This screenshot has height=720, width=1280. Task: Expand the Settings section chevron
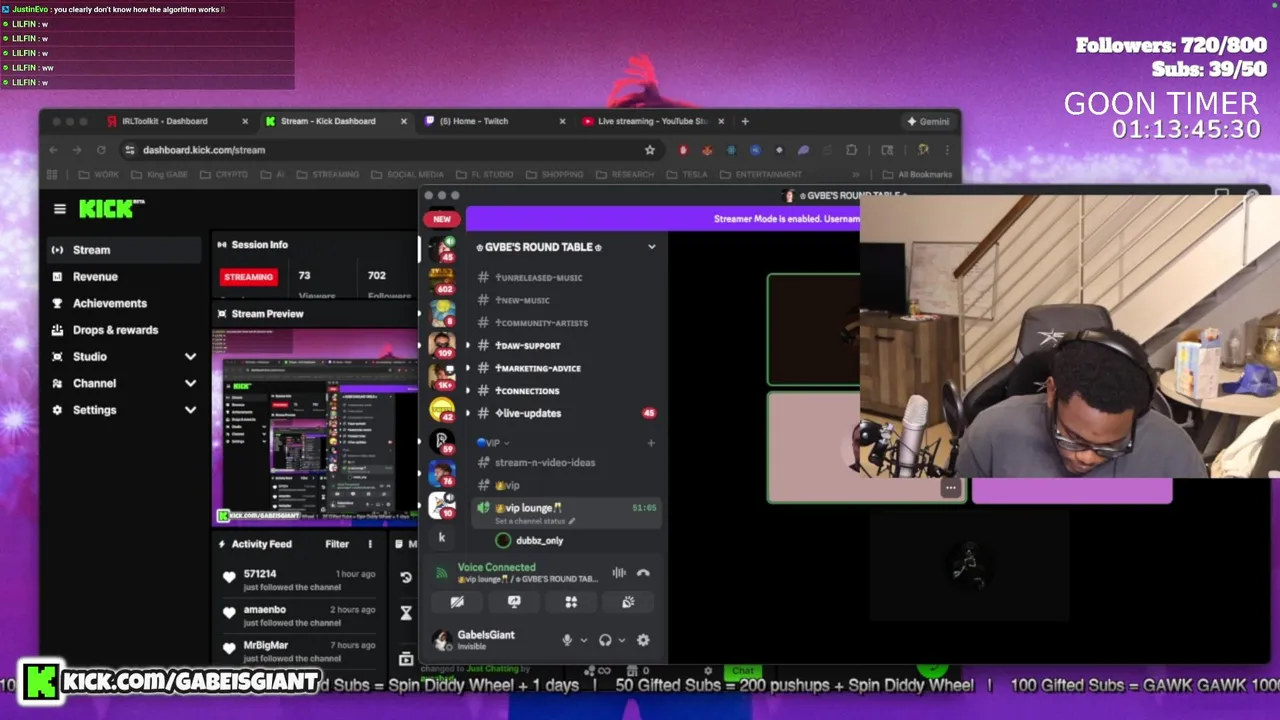[x=190, y=410]
